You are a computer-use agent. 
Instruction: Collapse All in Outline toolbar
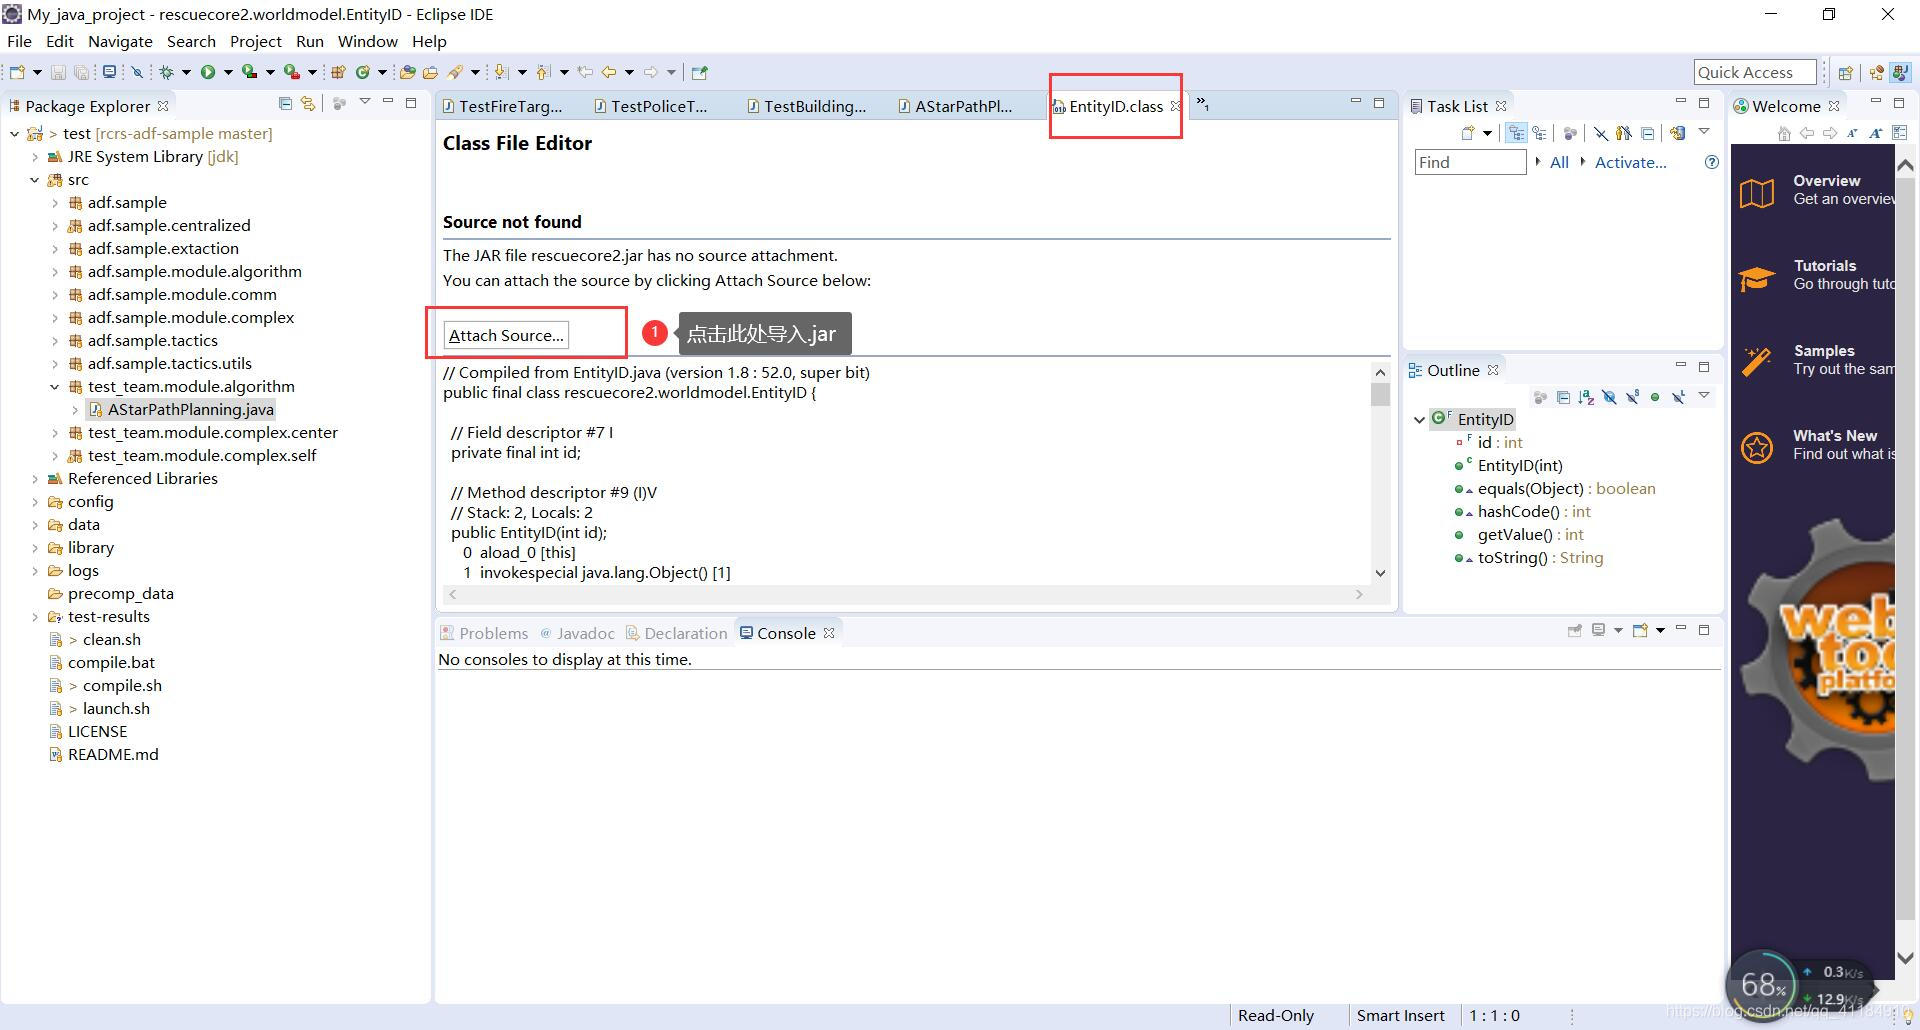pos(1563,397)
